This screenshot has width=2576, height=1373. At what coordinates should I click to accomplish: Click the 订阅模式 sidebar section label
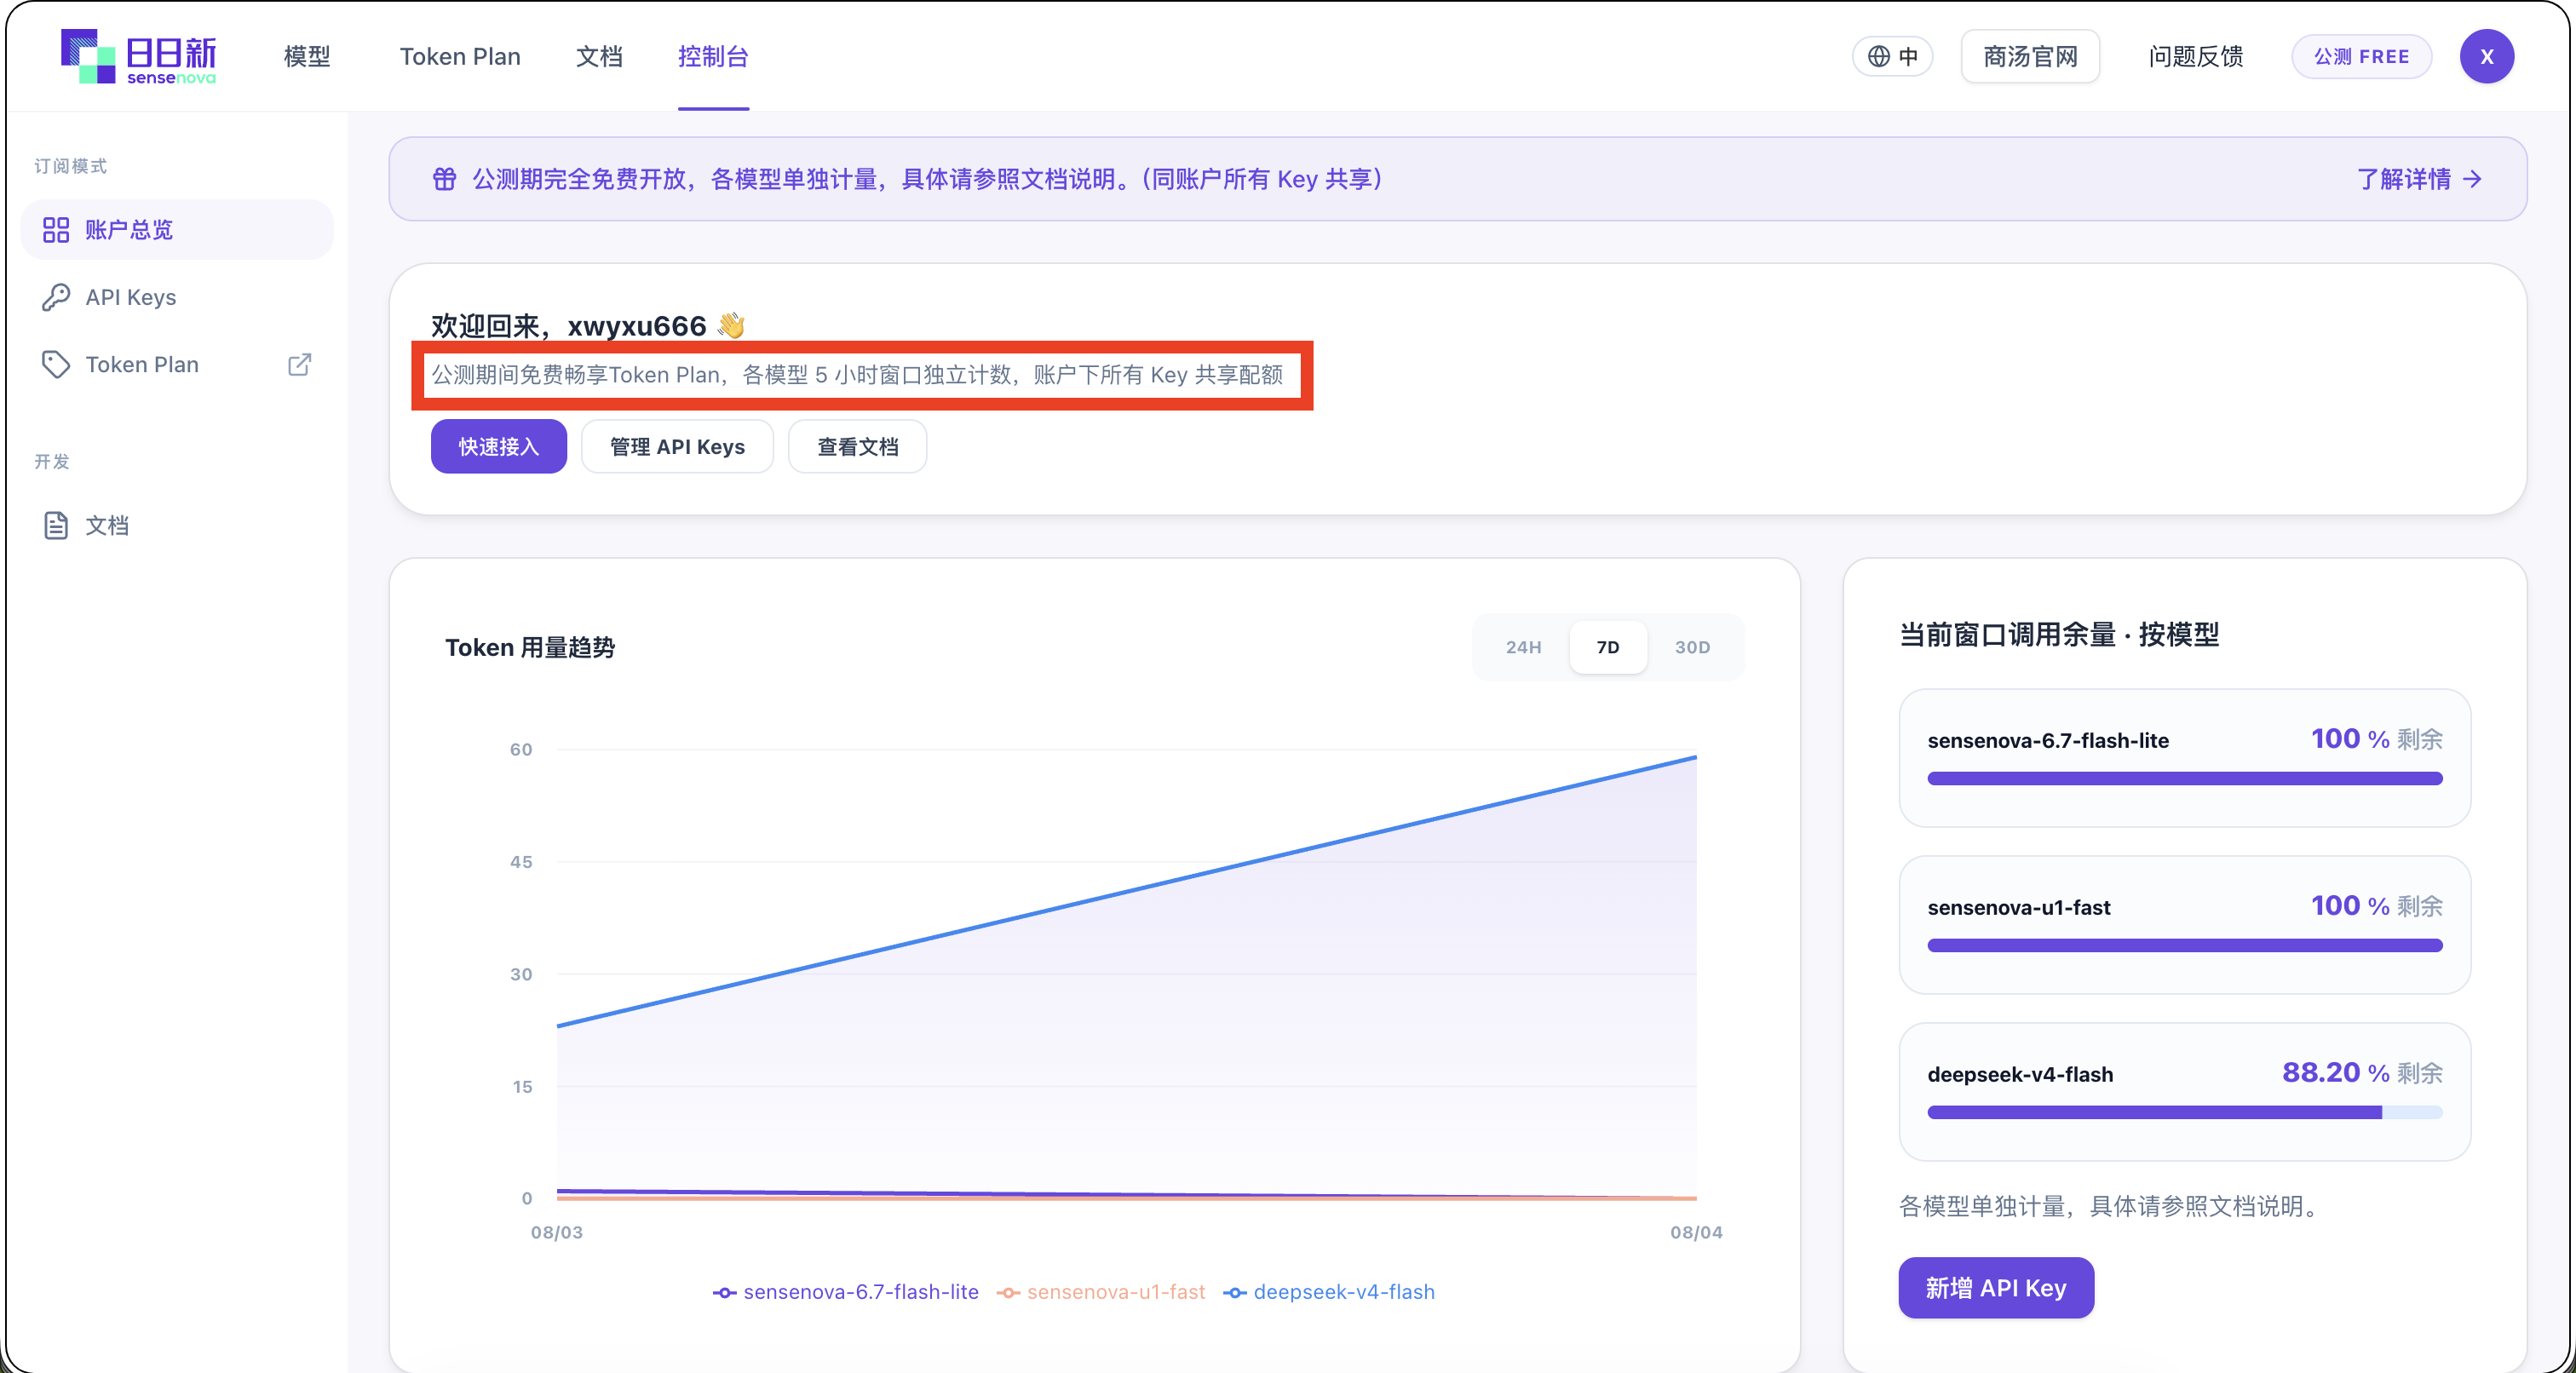tap(70, 166)
